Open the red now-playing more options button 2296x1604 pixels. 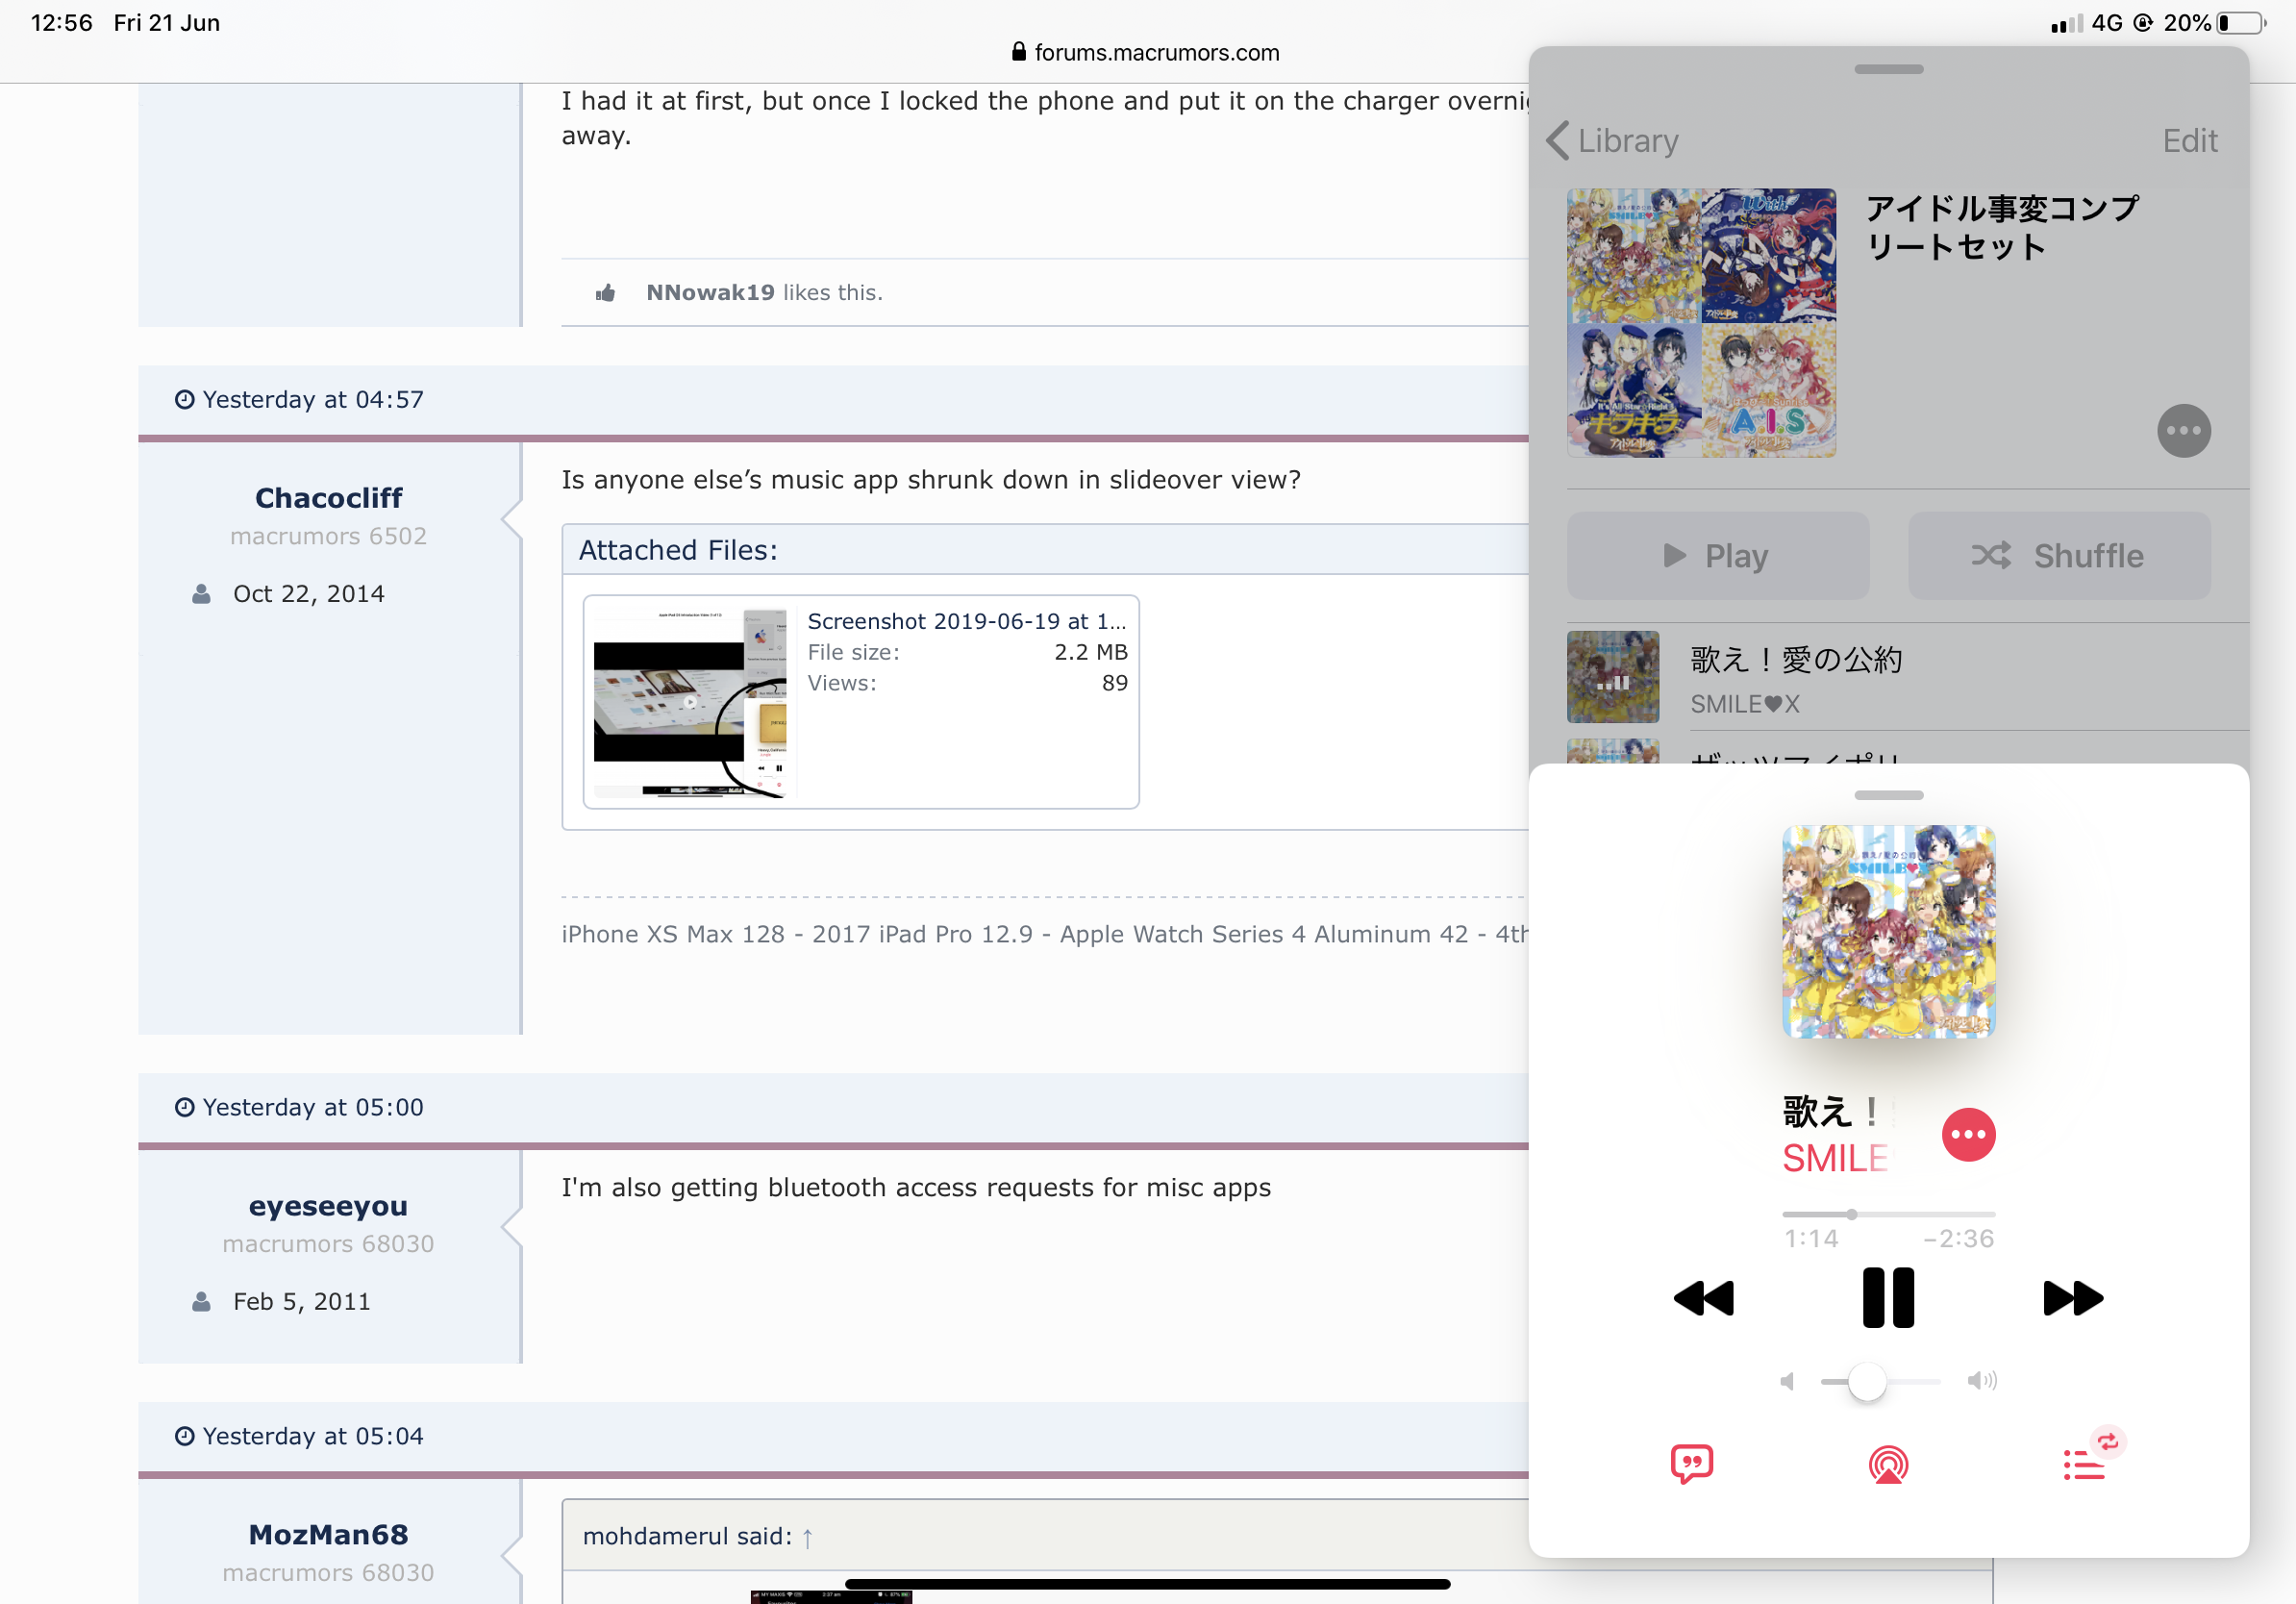1968,1135
